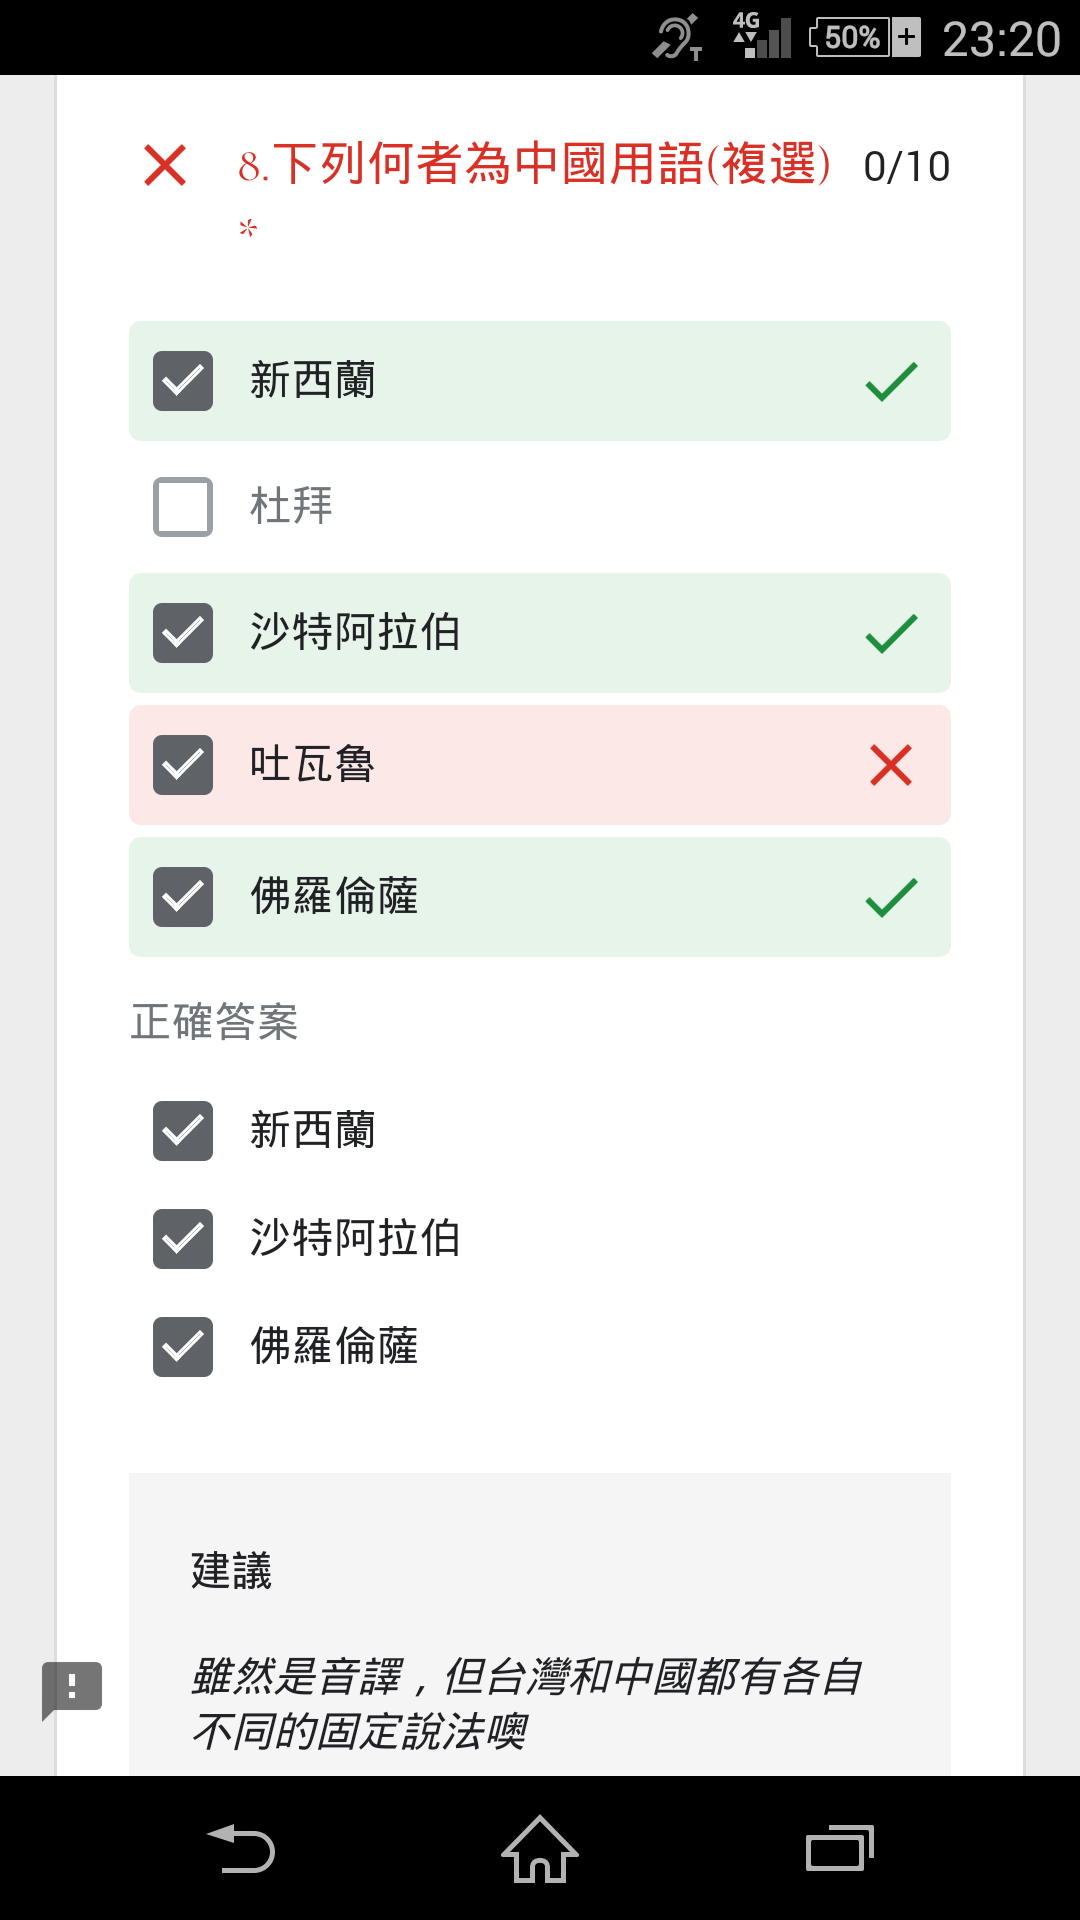Tap the 0/10 score label
This screenshot has width=1080, height=1920.
tap(907, 167)
